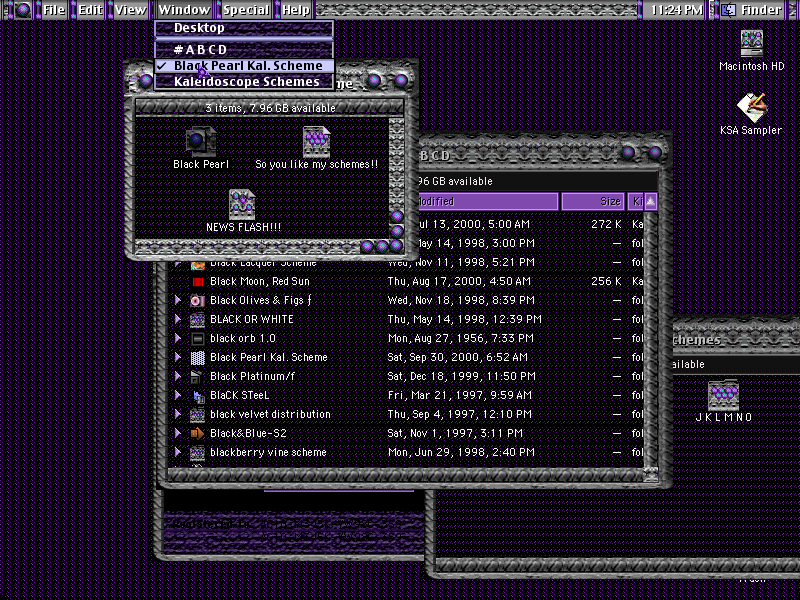The image size is (800, 600).
Task: Select the NEWS FLASH!!! document icon
Action: (242, 205)
